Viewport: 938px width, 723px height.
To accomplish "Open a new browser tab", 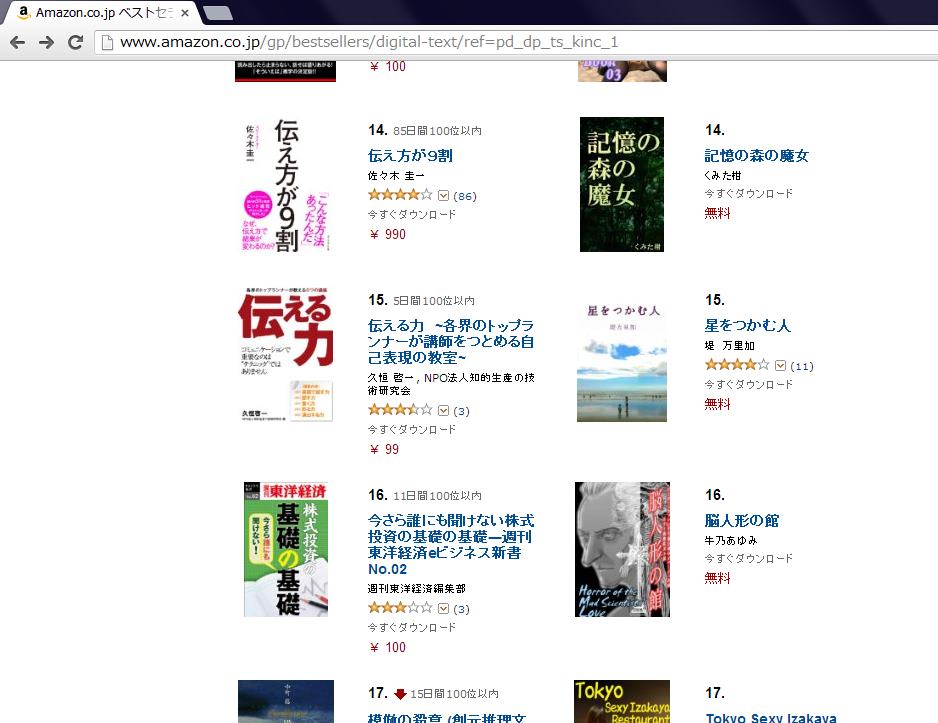I will point(218,13).
